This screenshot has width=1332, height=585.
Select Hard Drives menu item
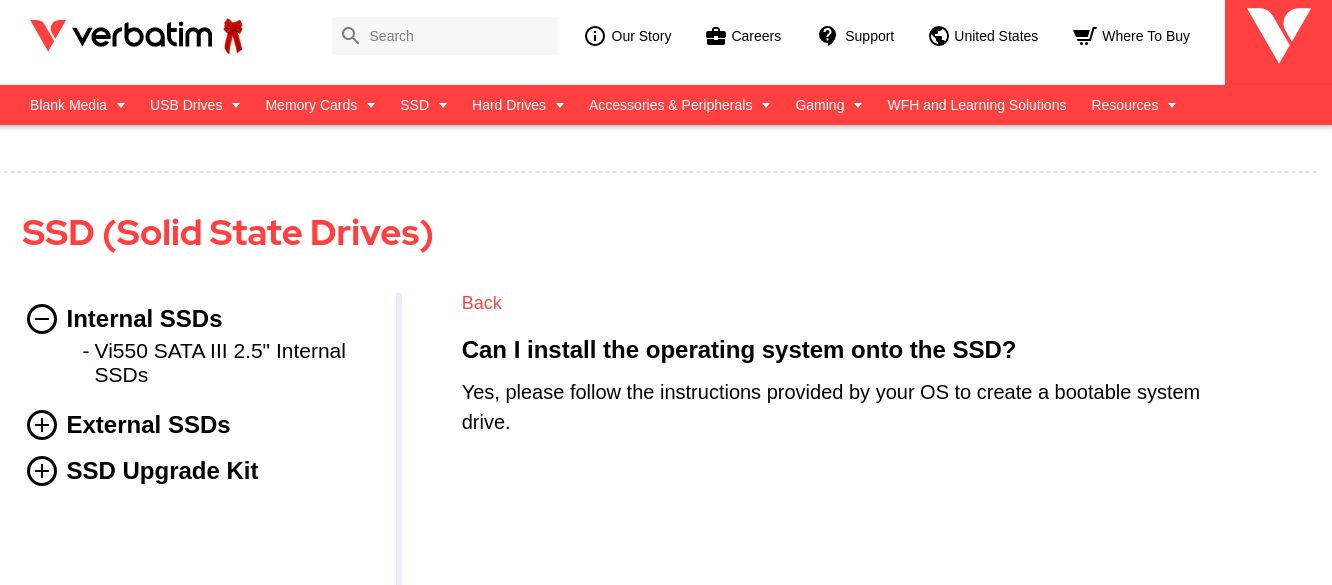(x=509, y=105)
